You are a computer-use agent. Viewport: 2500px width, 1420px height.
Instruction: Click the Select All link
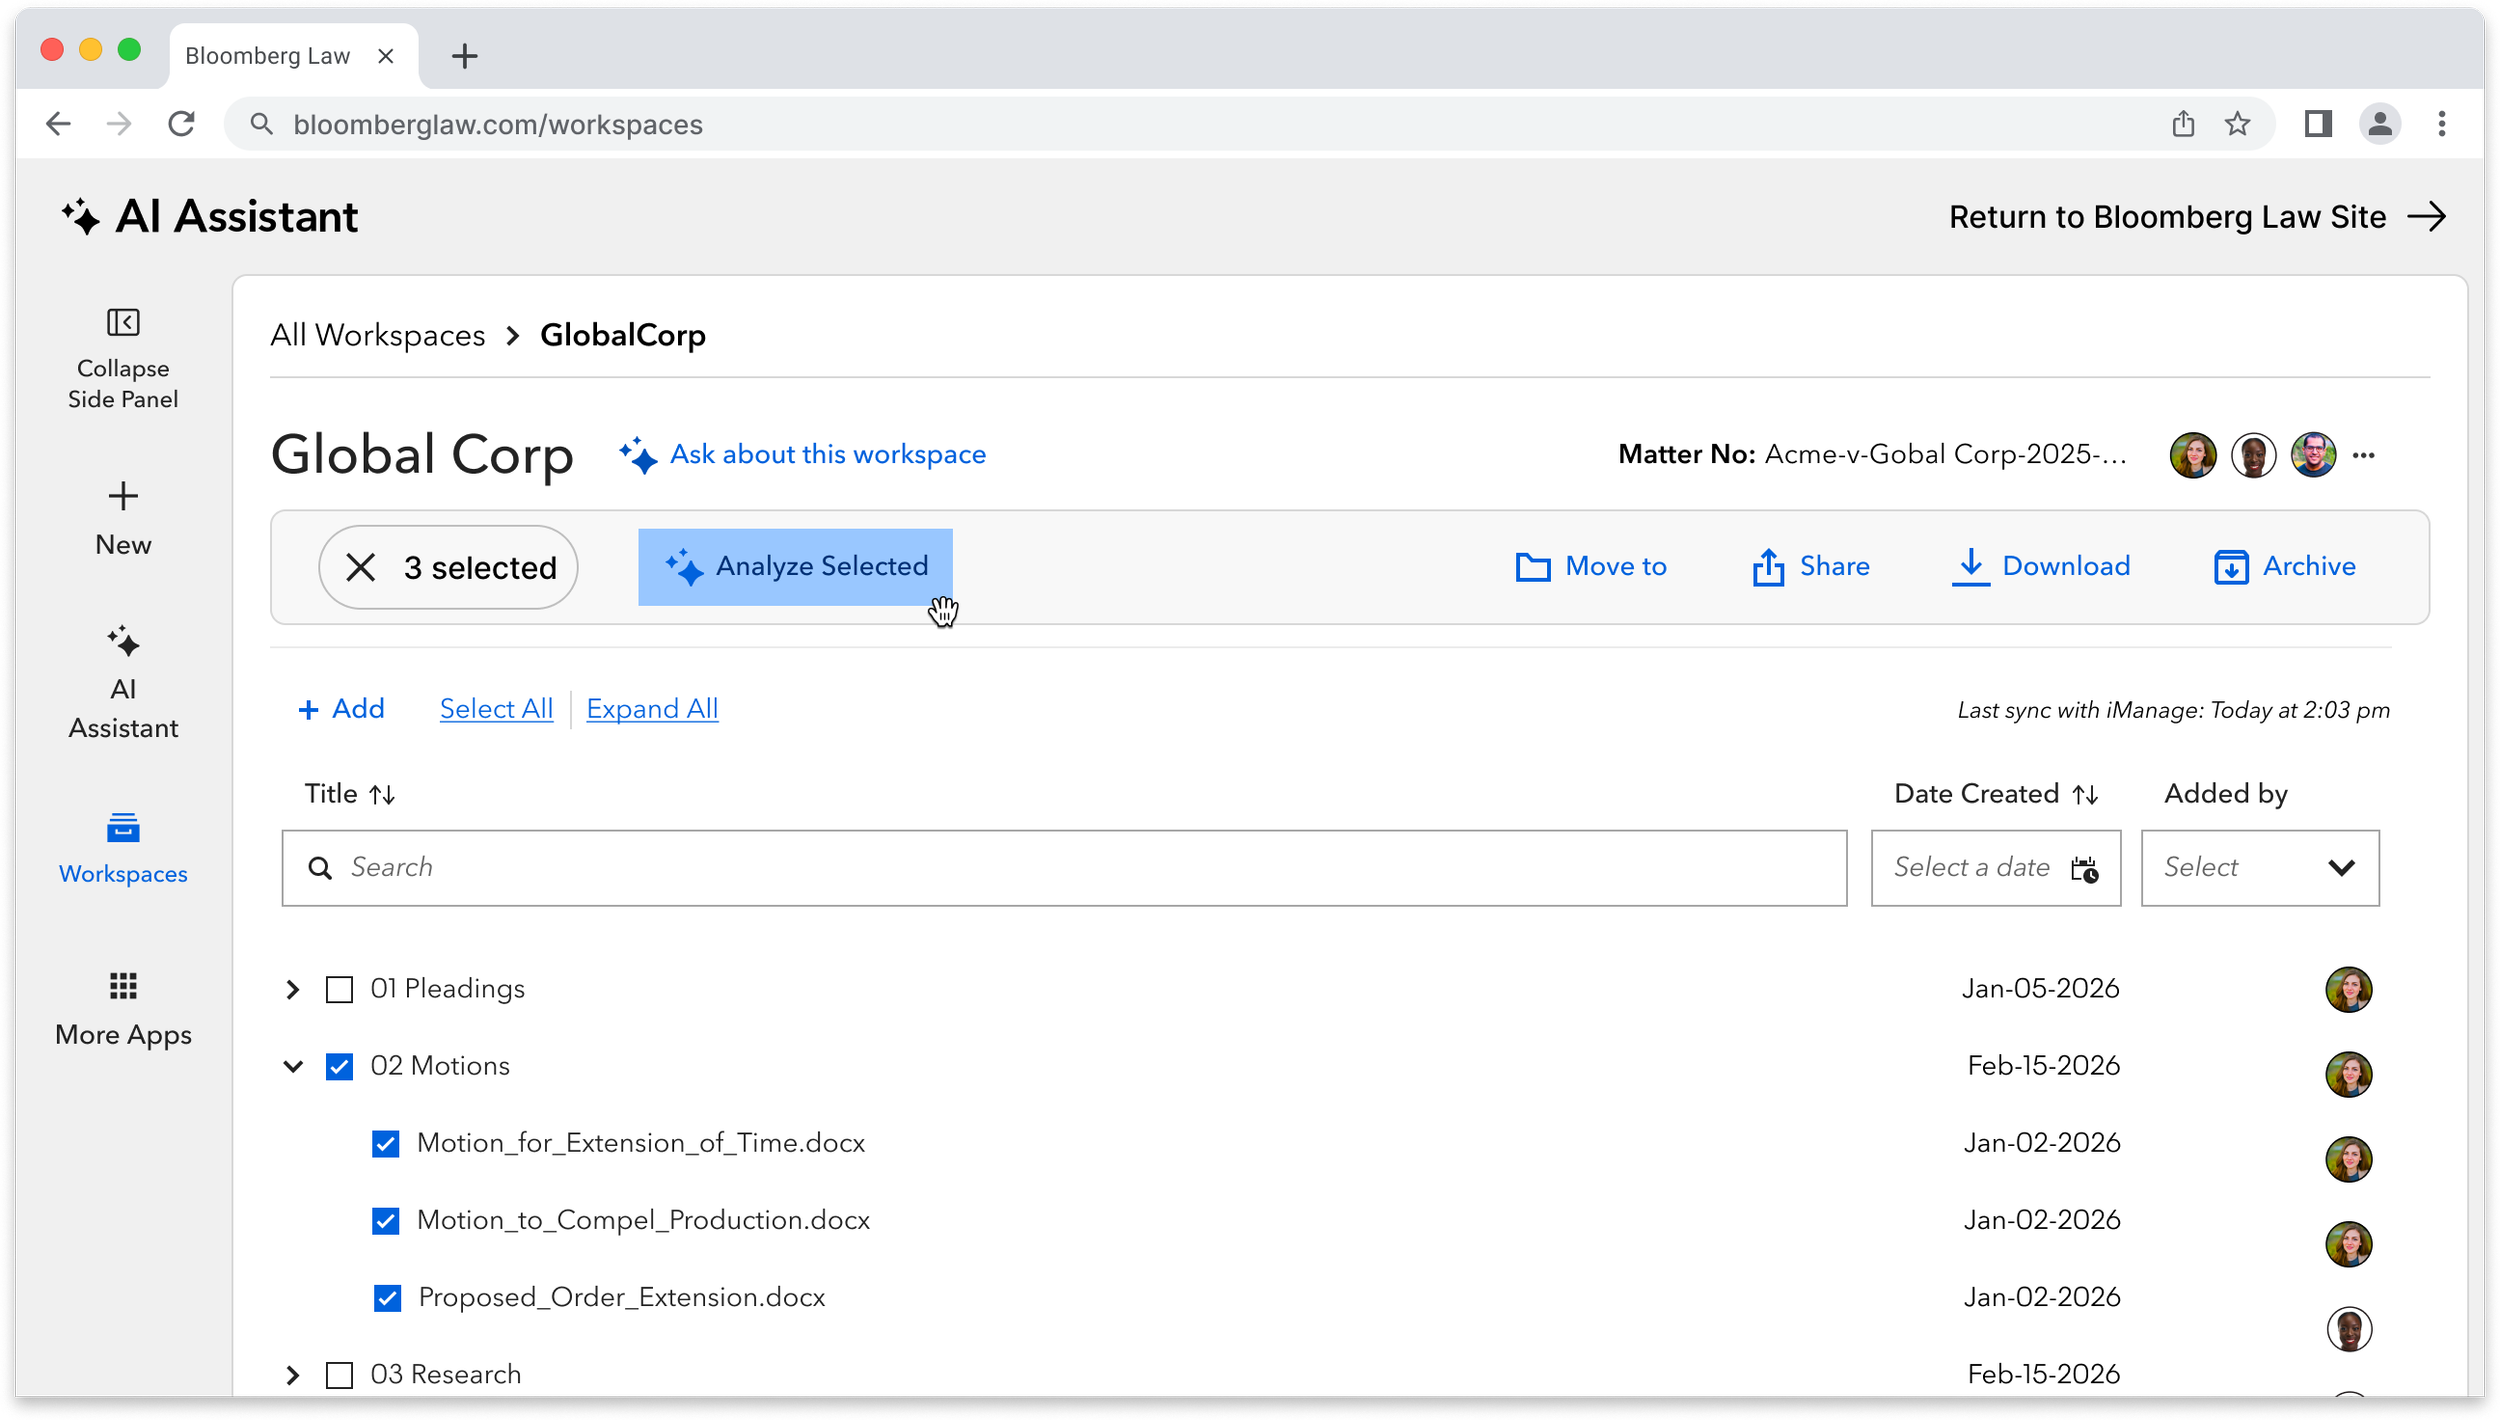coord(496,708)
